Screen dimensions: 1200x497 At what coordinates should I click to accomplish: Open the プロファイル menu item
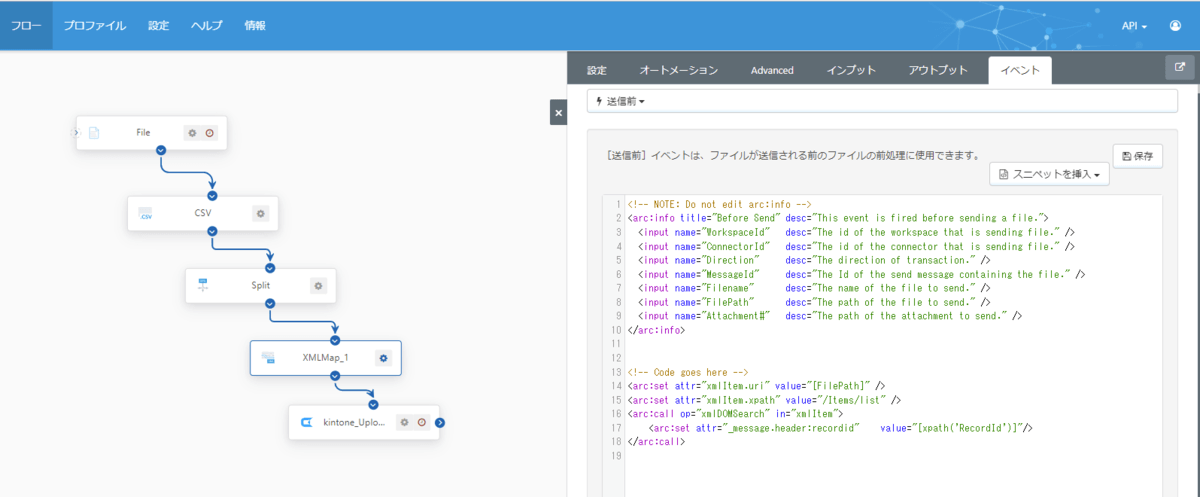[94, 26]
